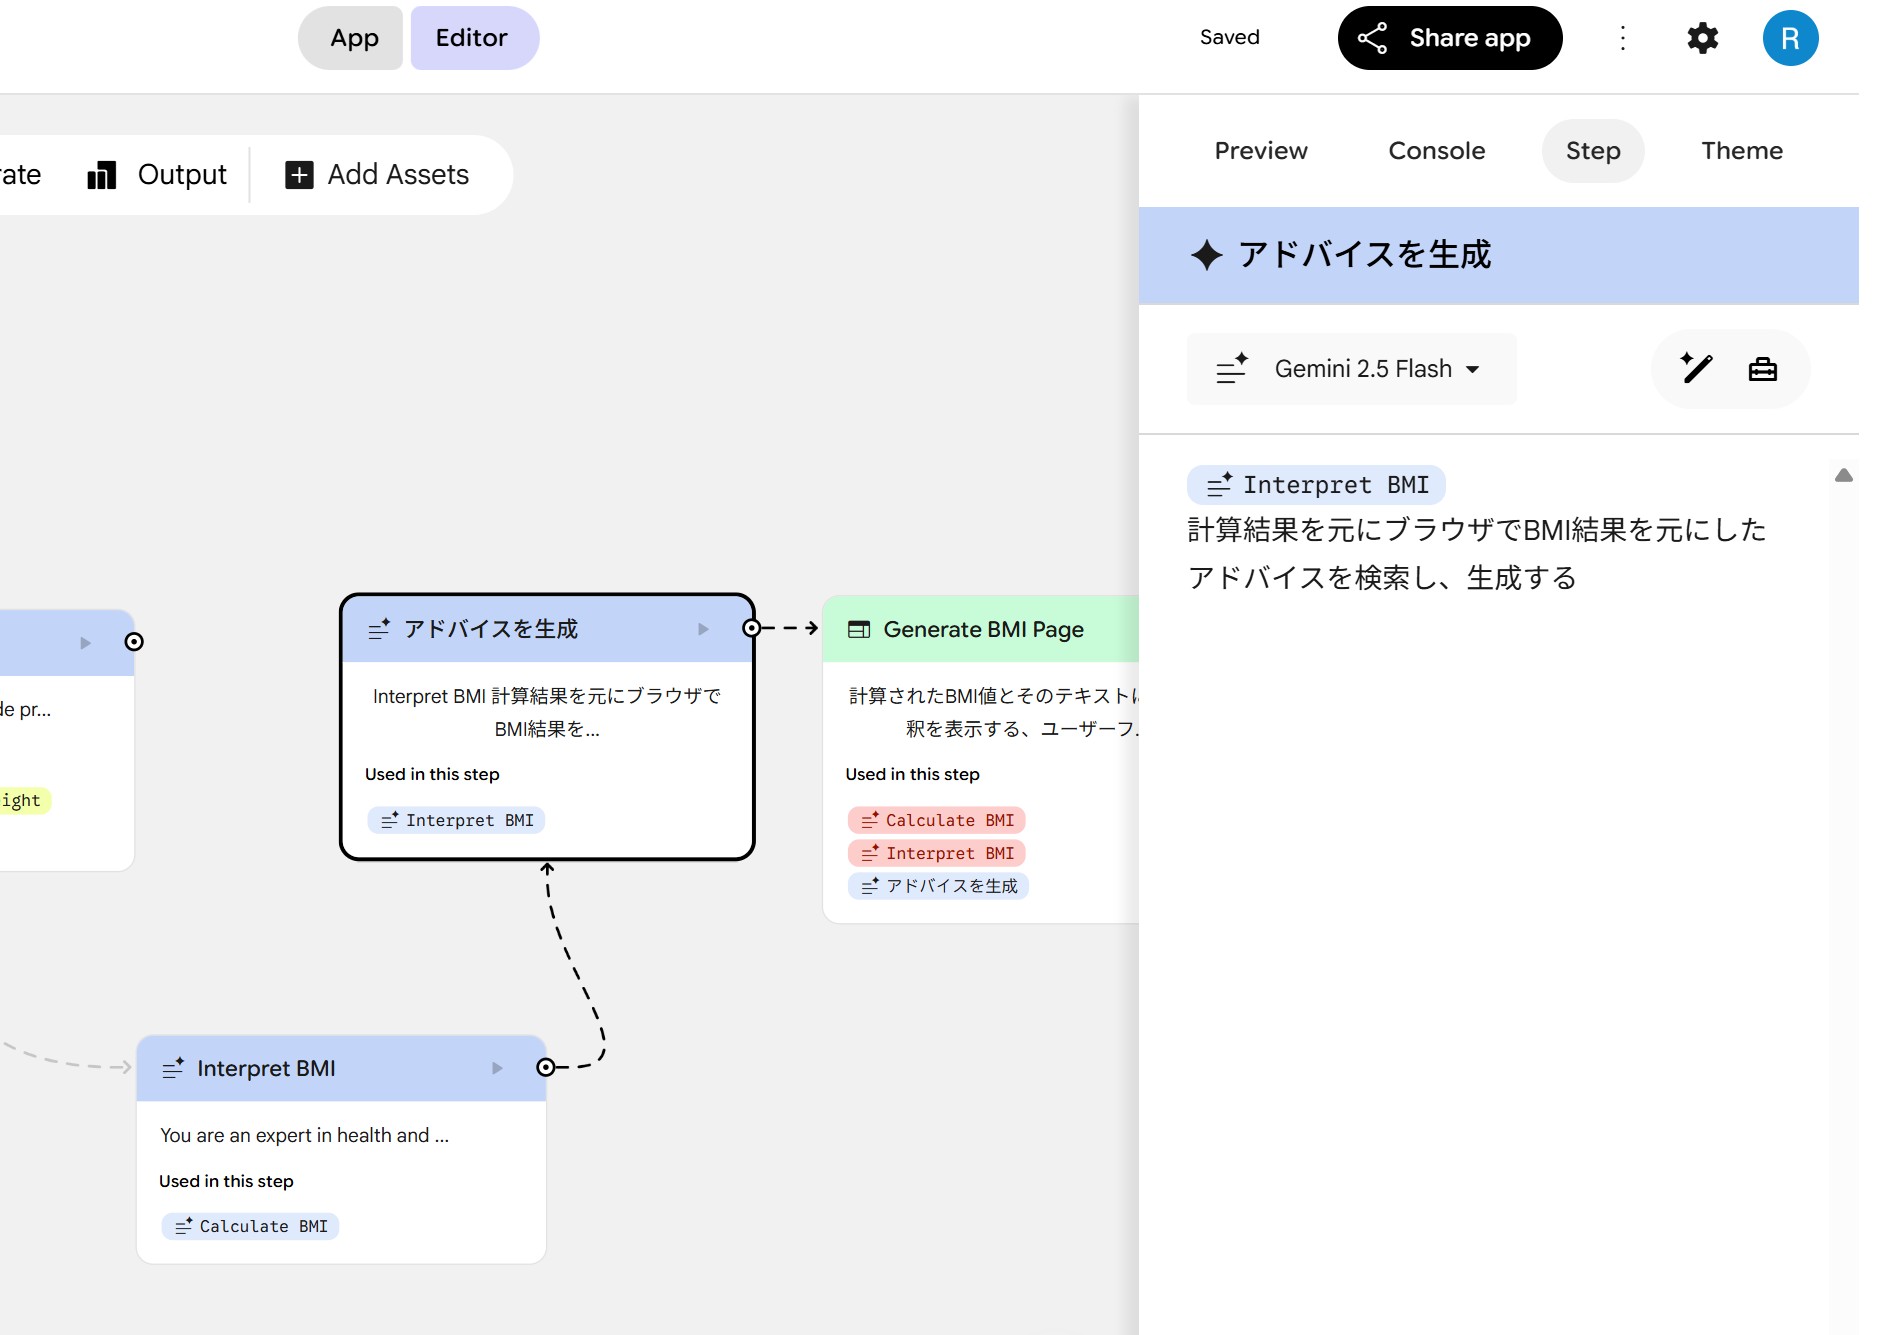Image resolution: width=1884 pixels, height=1335 pixels.
Task: Open the Console tab
Action: [x=1436, y=151]
